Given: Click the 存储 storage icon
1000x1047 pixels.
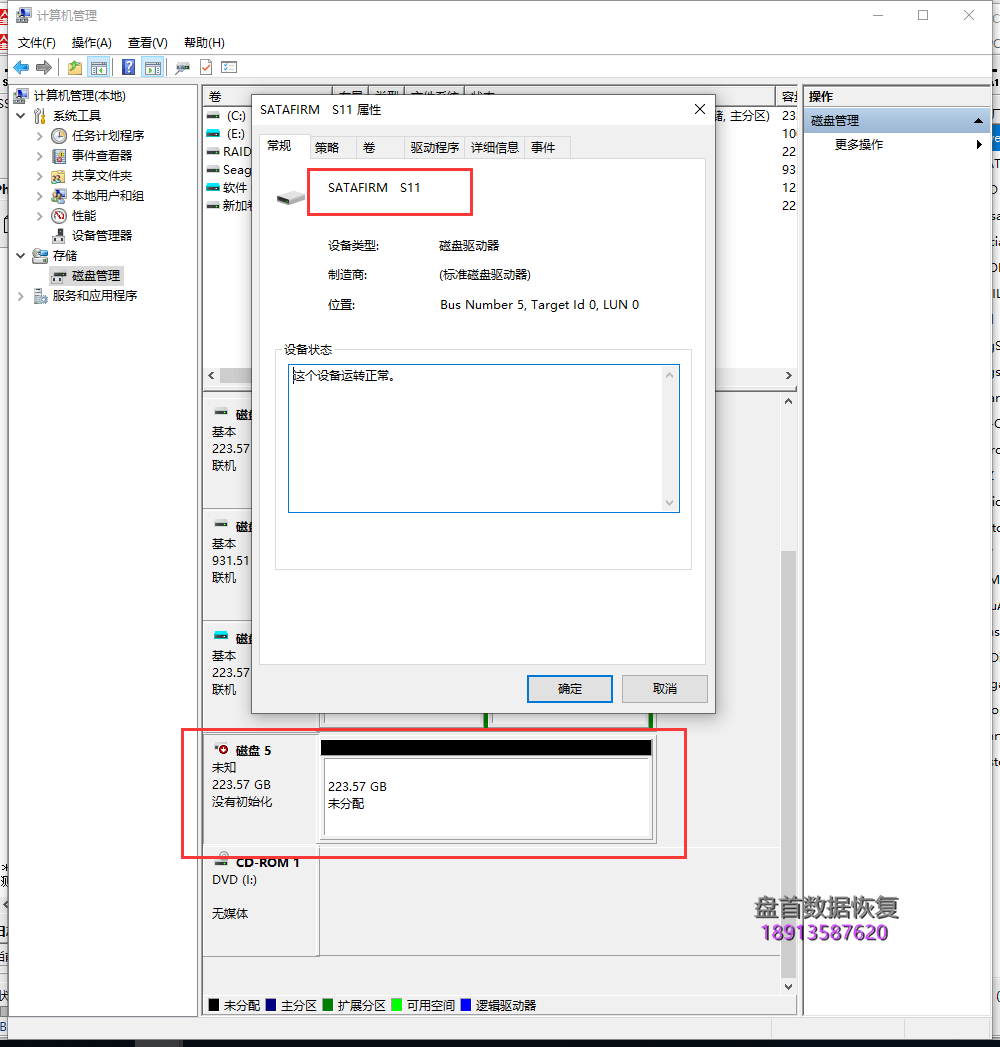Looking at the screenshot, I should click(x=41, y=256).
